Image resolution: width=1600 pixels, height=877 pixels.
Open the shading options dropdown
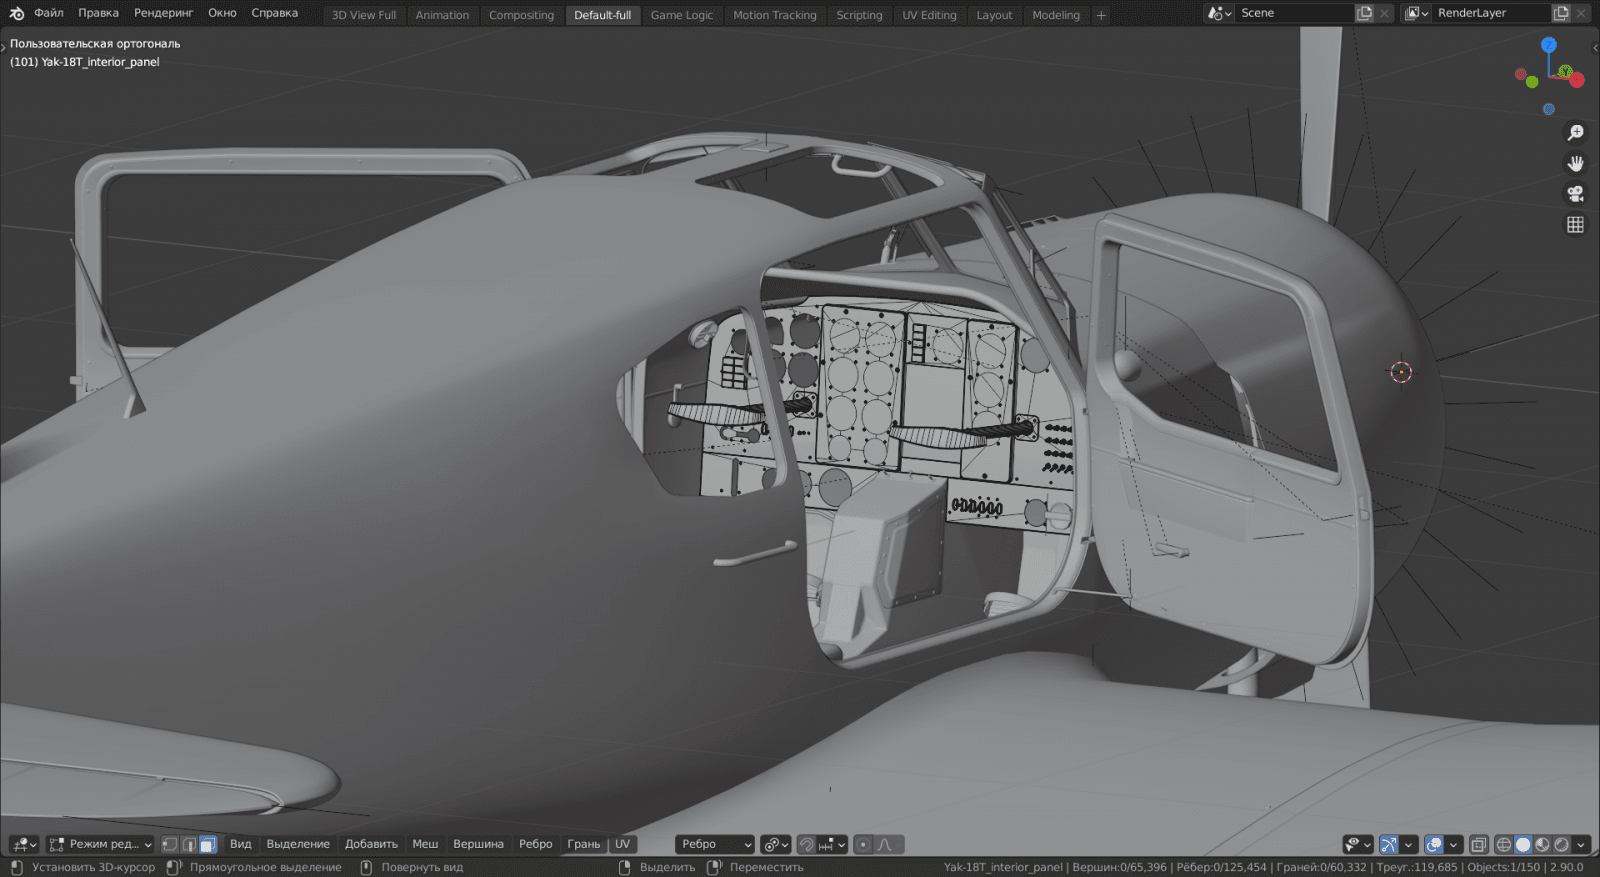(x=1581, y=845)
